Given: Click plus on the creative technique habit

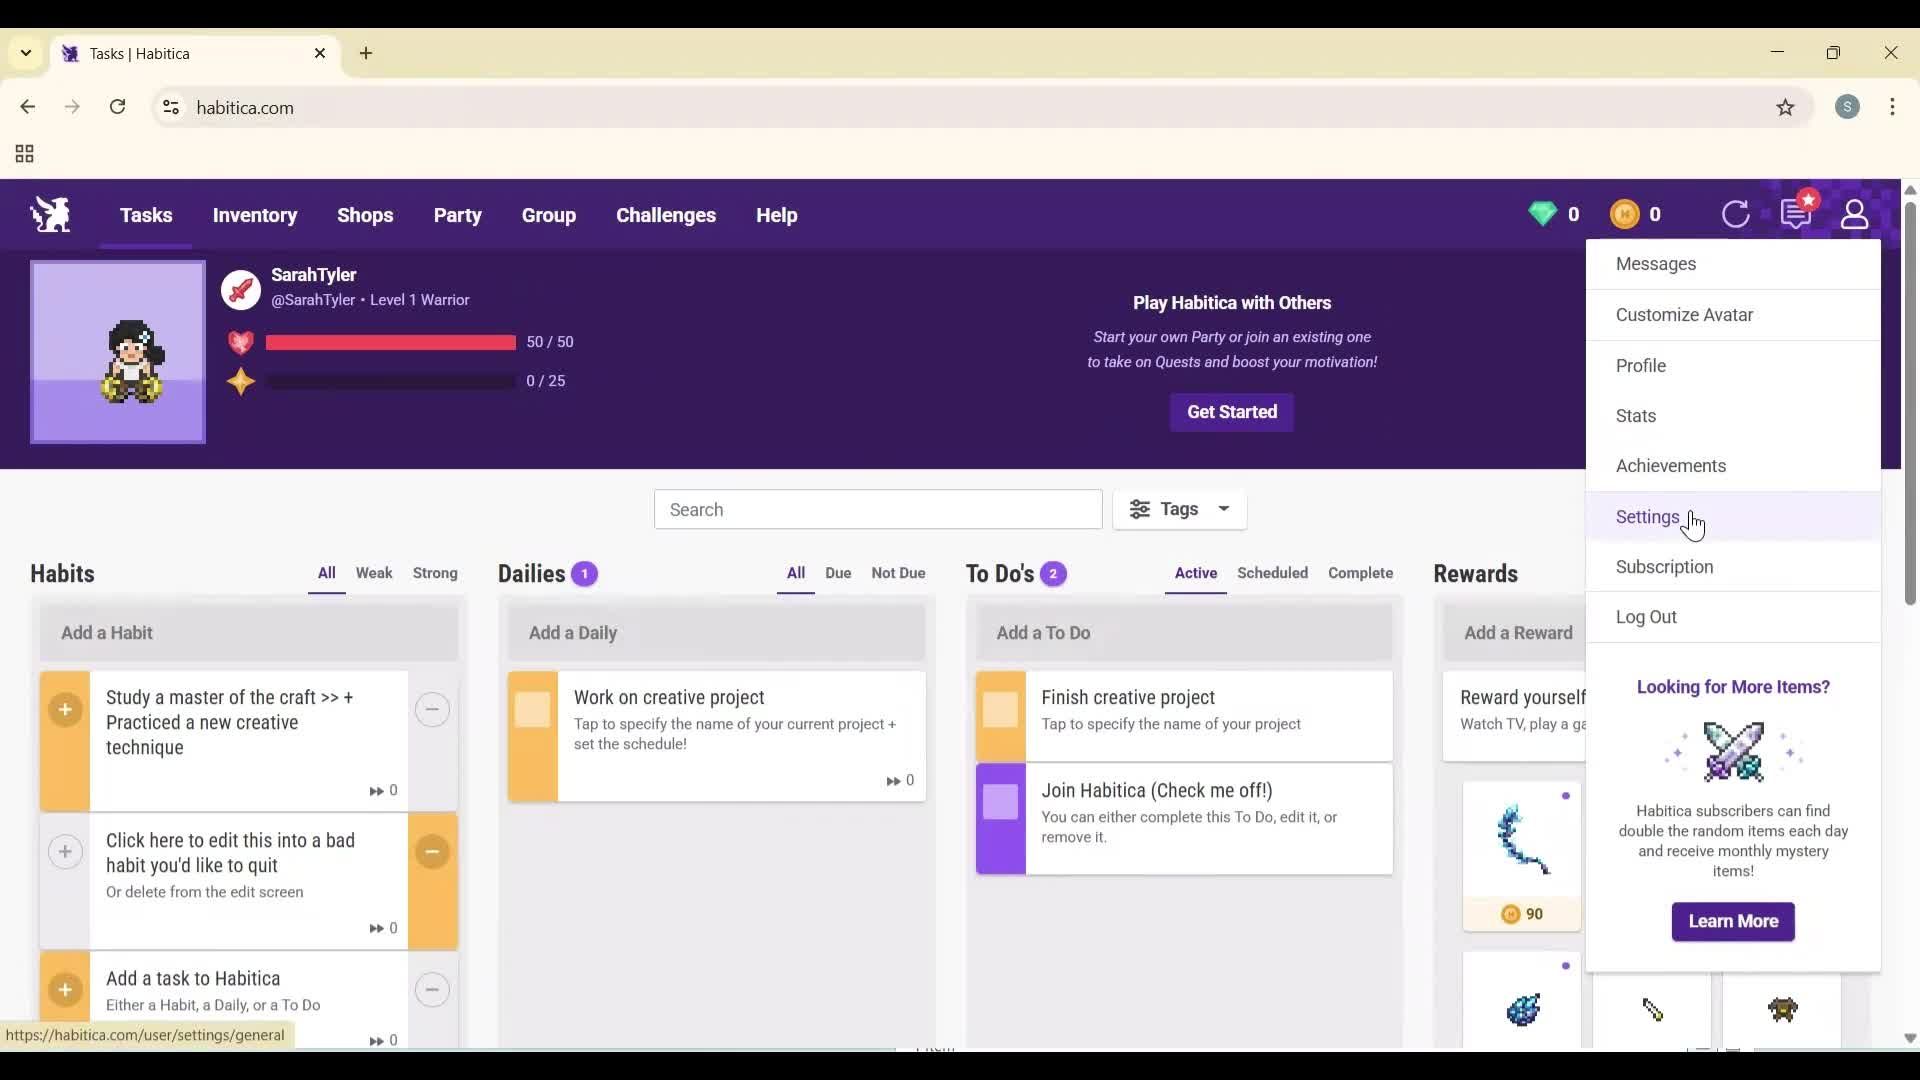Looking at the screenshot, I should click(x=65, y=710).
